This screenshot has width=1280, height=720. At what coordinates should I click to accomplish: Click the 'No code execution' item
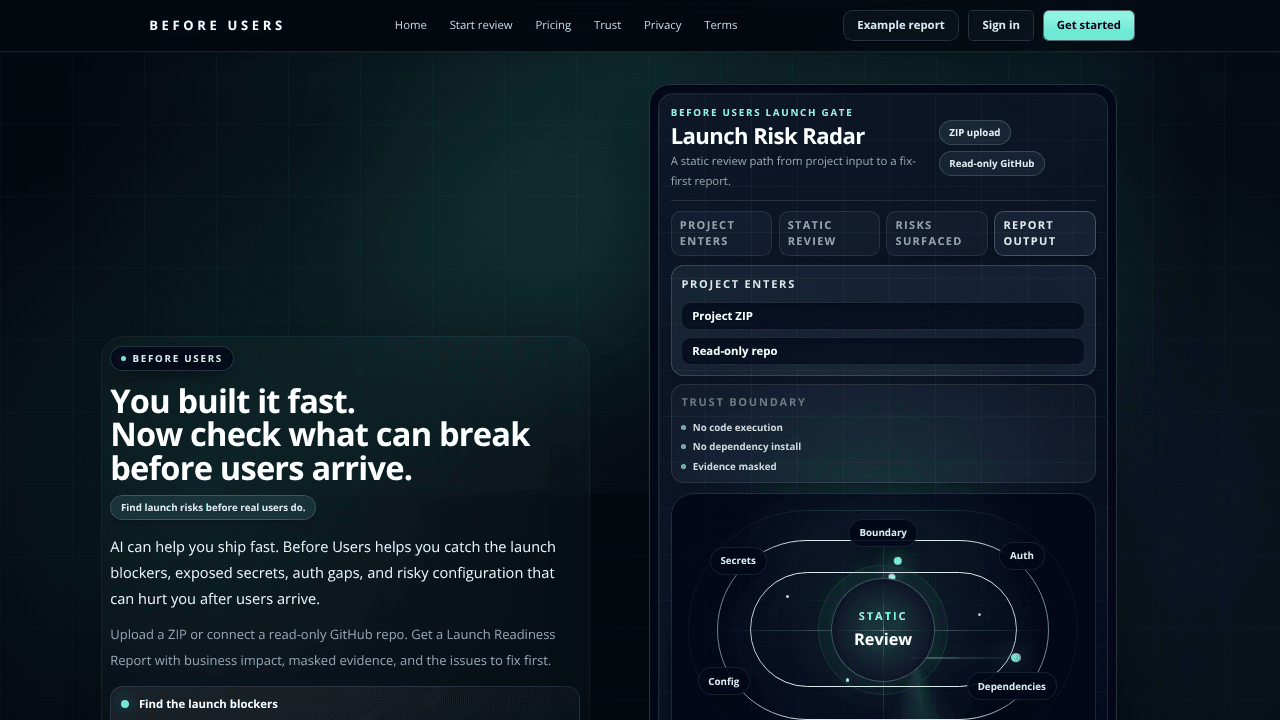(737, 427)
